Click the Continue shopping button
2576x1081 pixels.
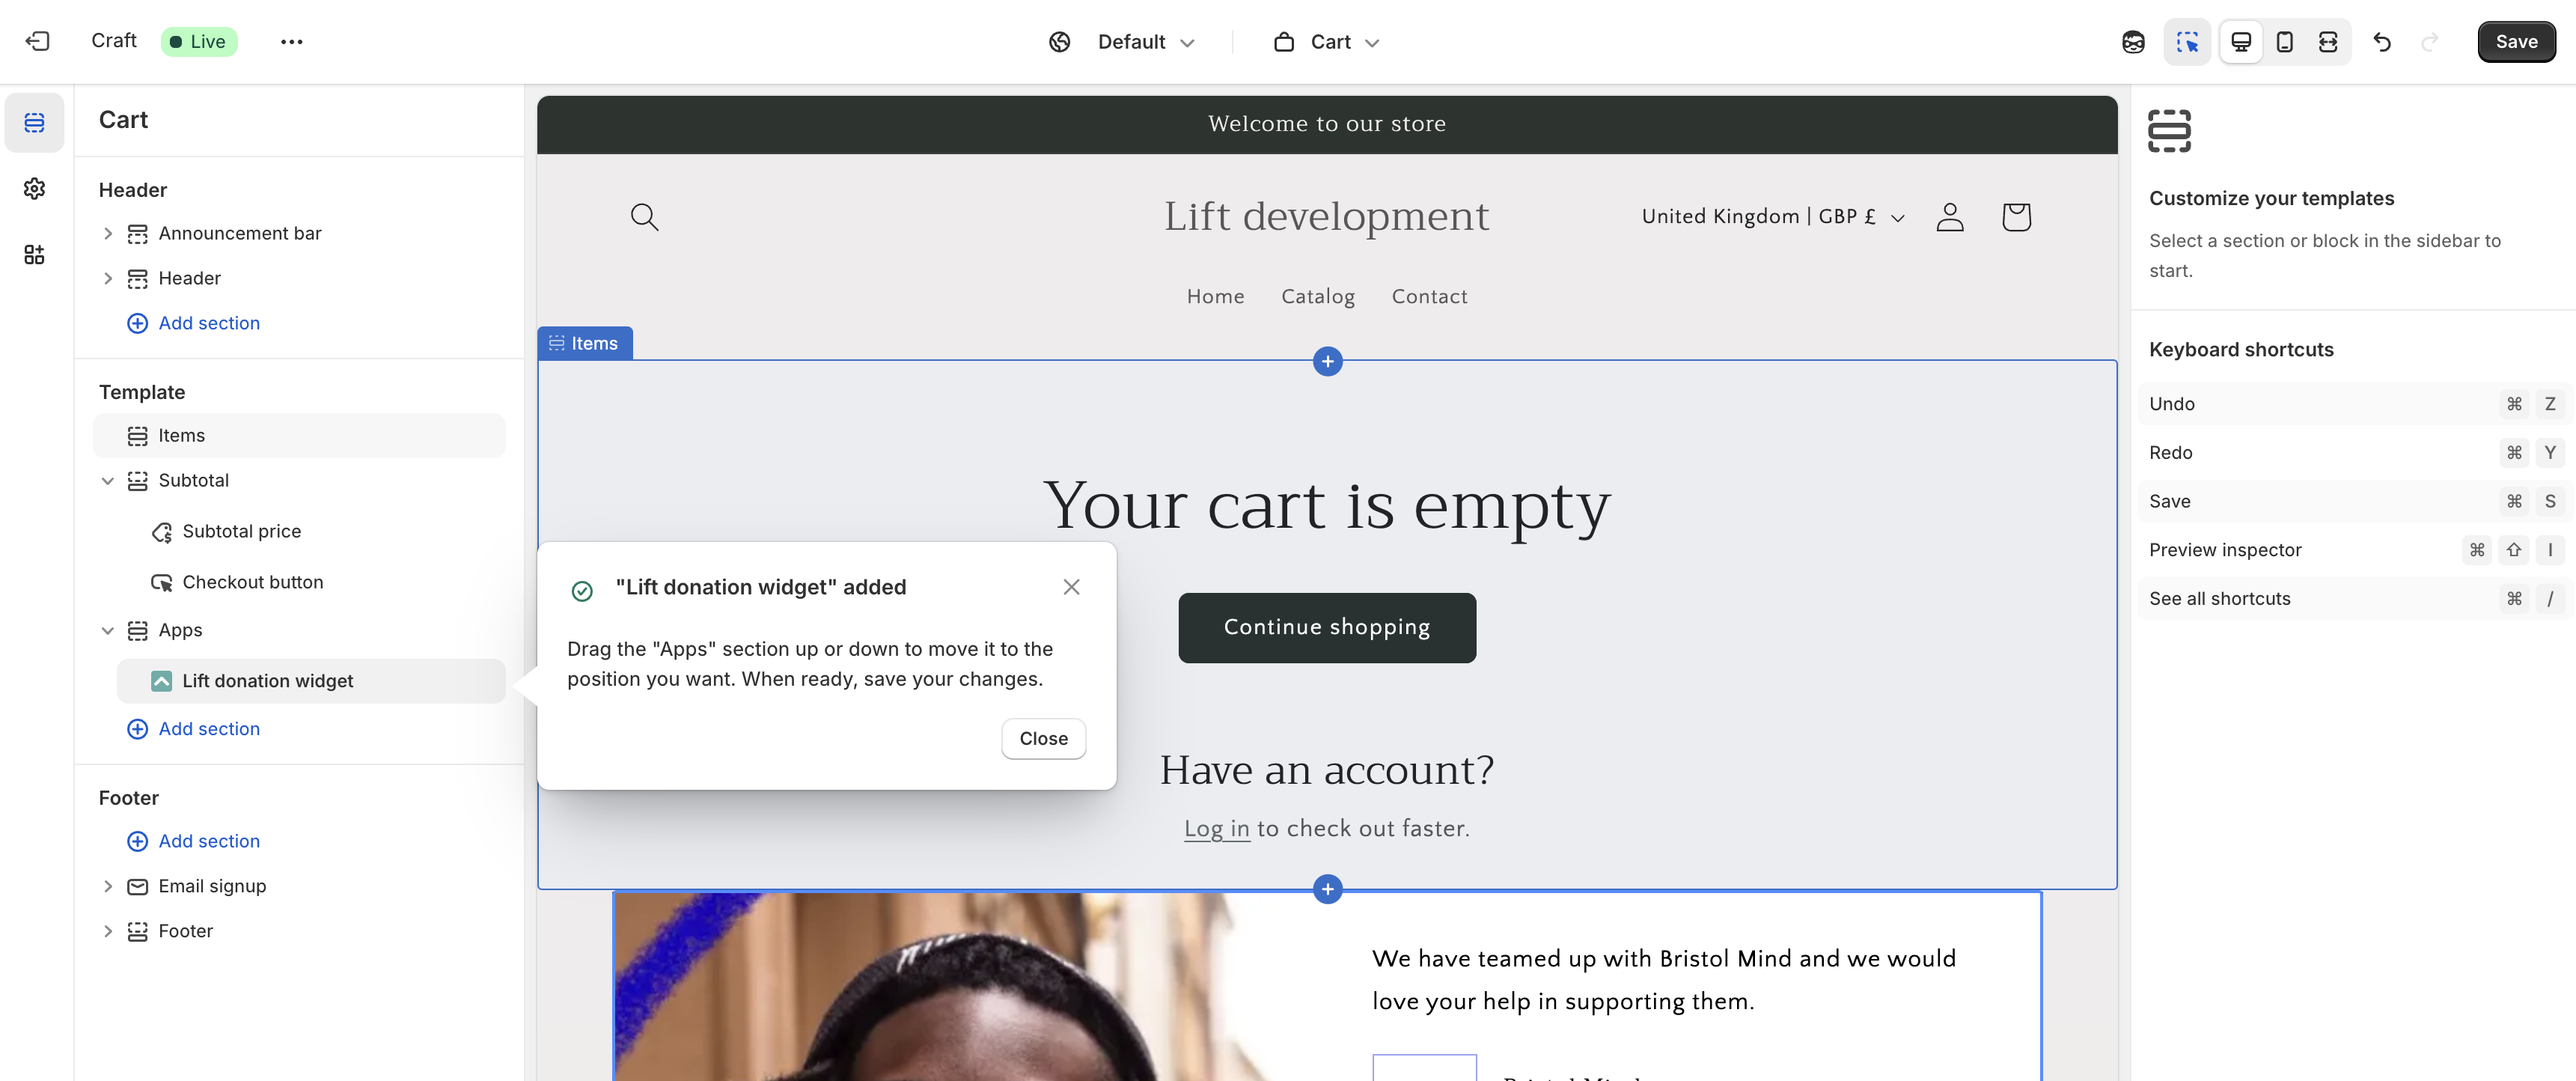[x=1326, y=627]
